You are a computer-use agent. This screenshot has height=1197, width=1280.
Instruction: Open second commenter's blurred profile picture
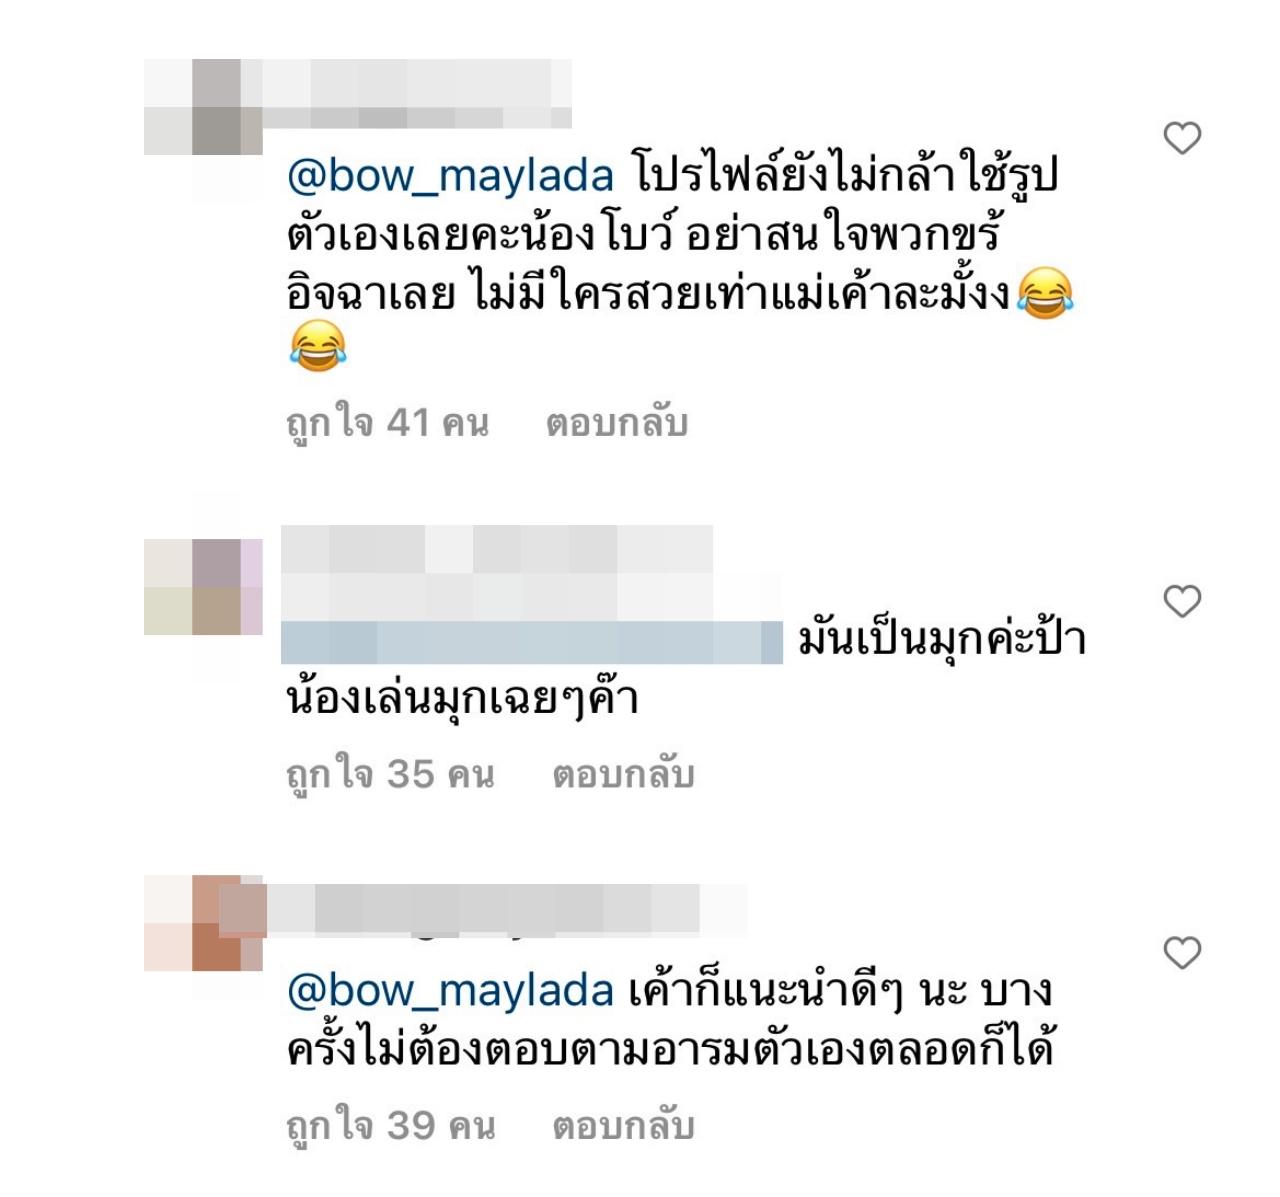[x=203, y=587]
